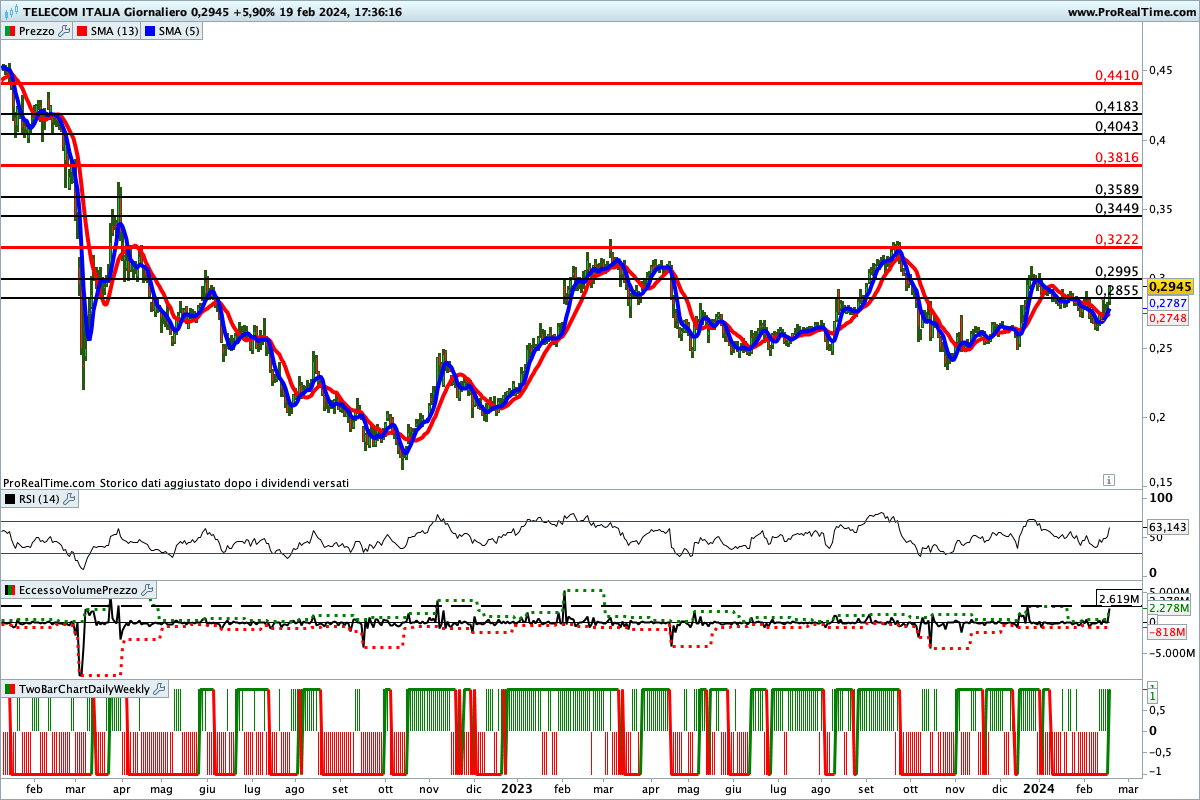Select the SMA (13) indicator label
This screenshot has width=1200, height=800.
point(115,31)
